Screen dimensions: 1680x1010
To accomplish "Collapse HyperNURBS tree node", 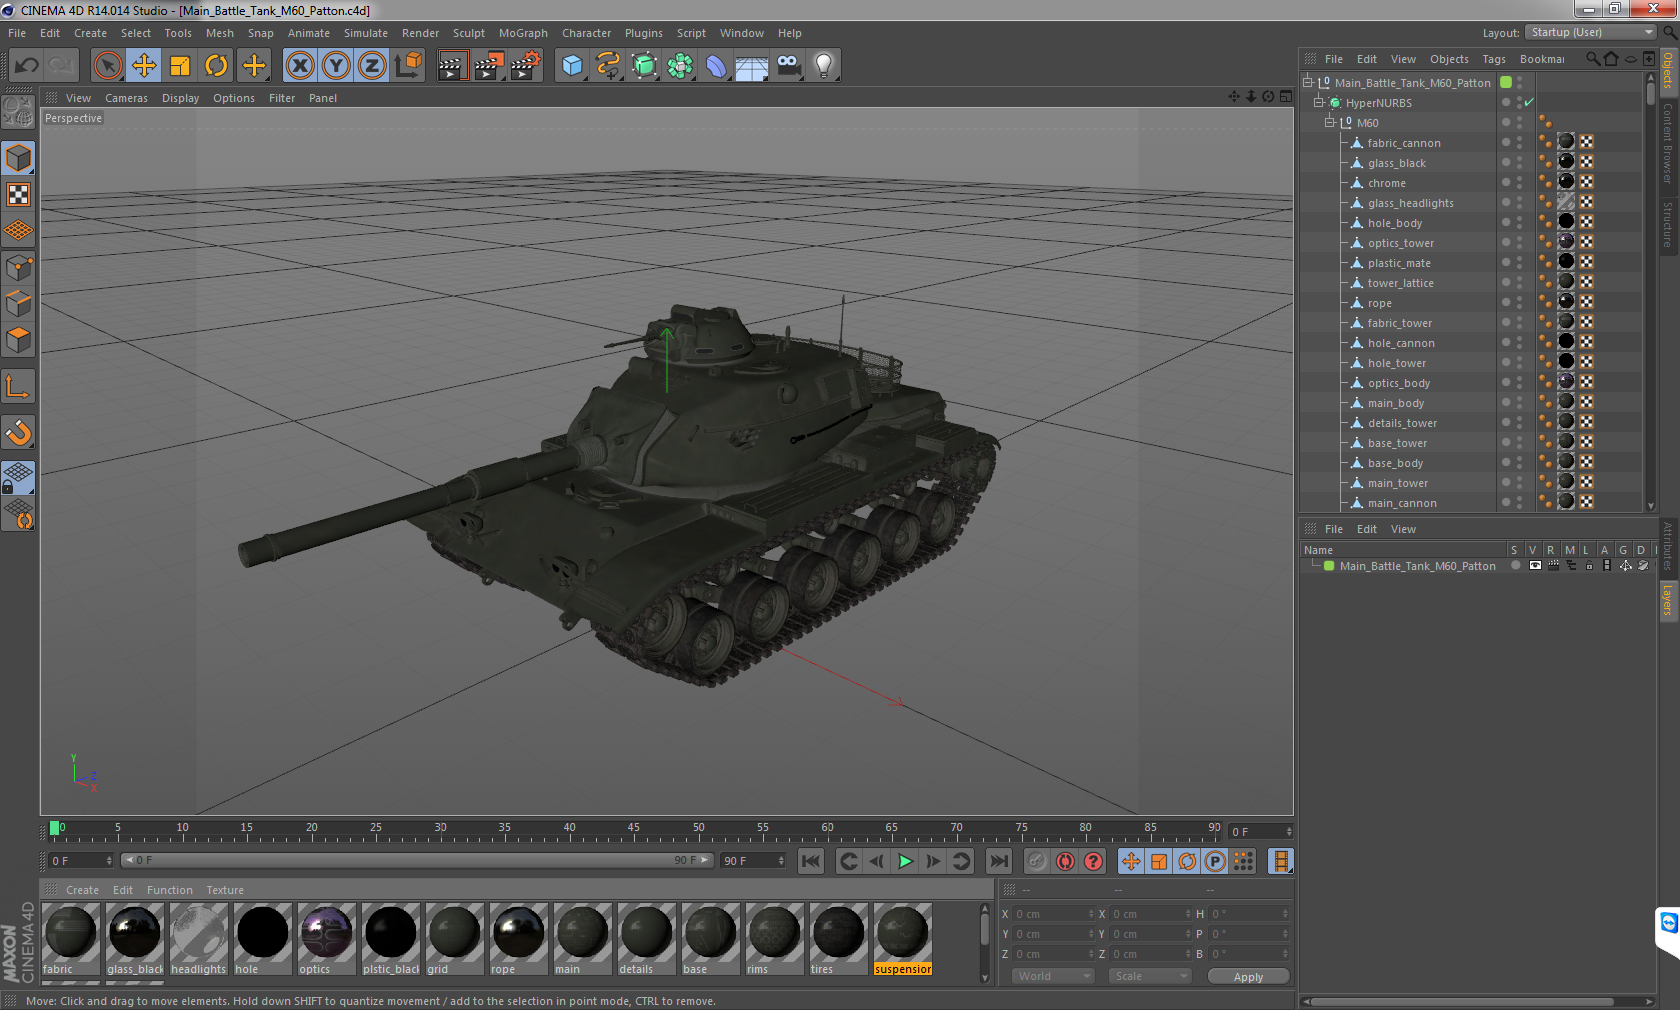I will pos(1319,103).
